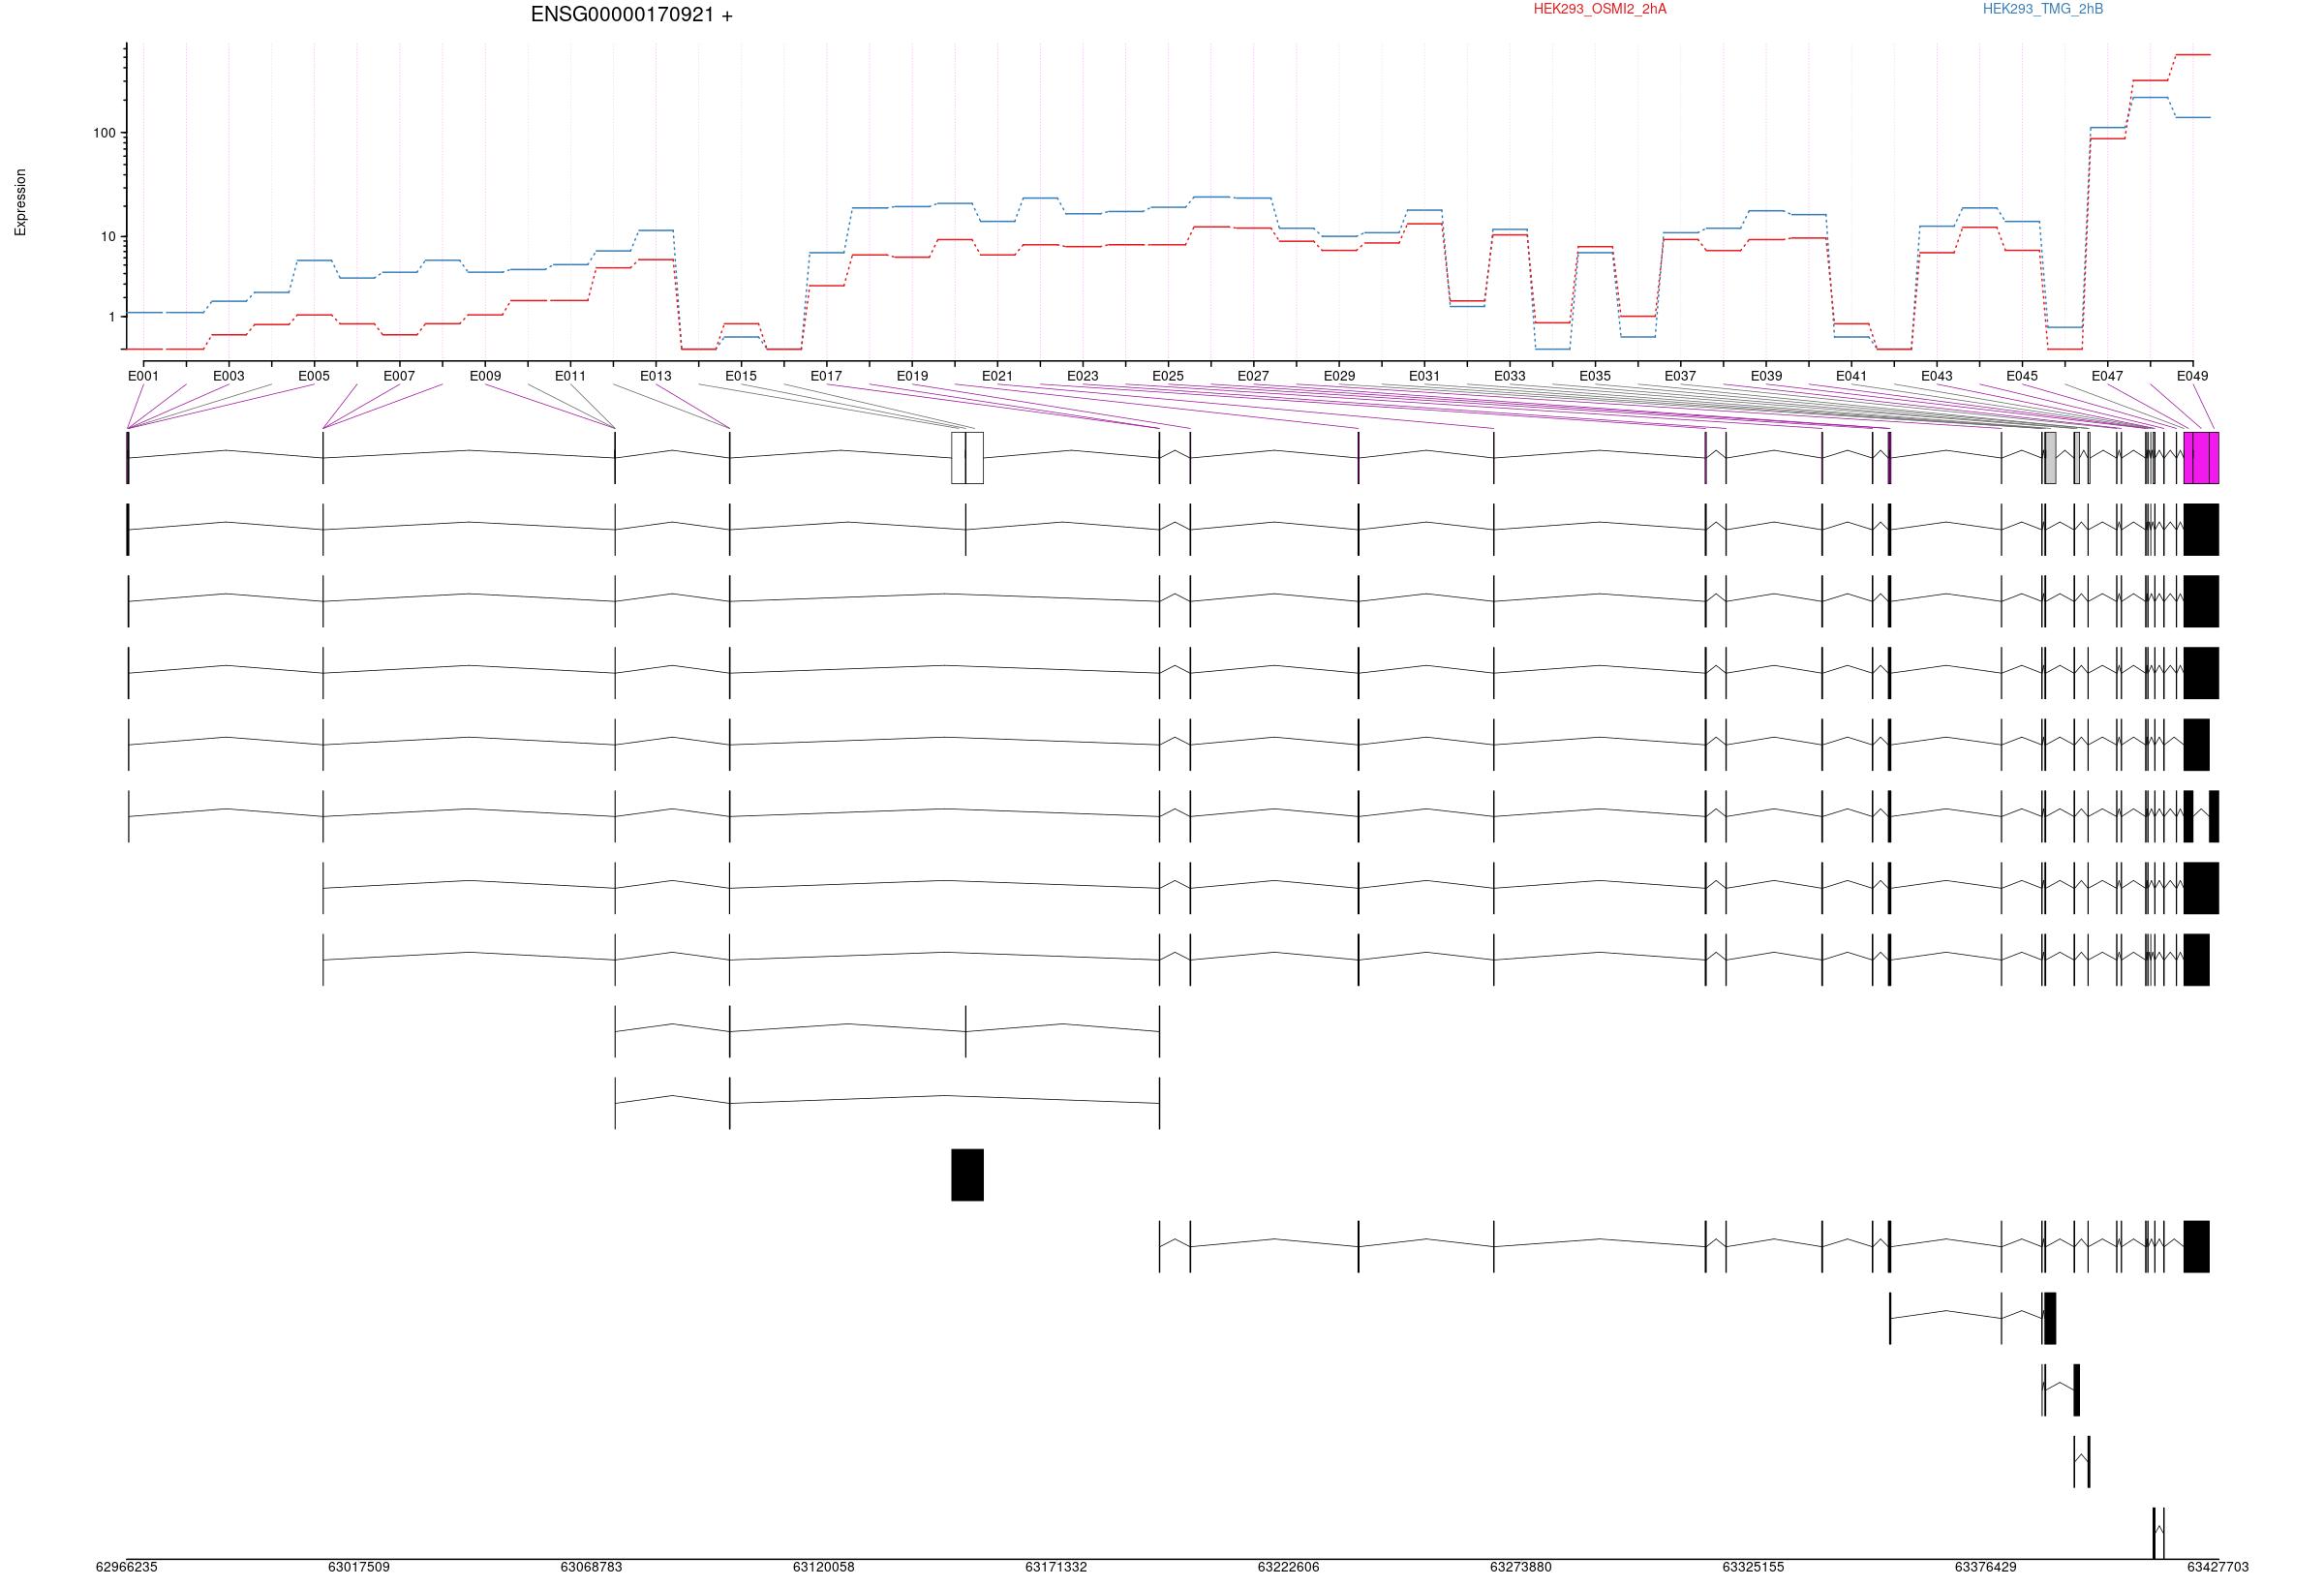Click exon label E001

[x=143, y=376]
